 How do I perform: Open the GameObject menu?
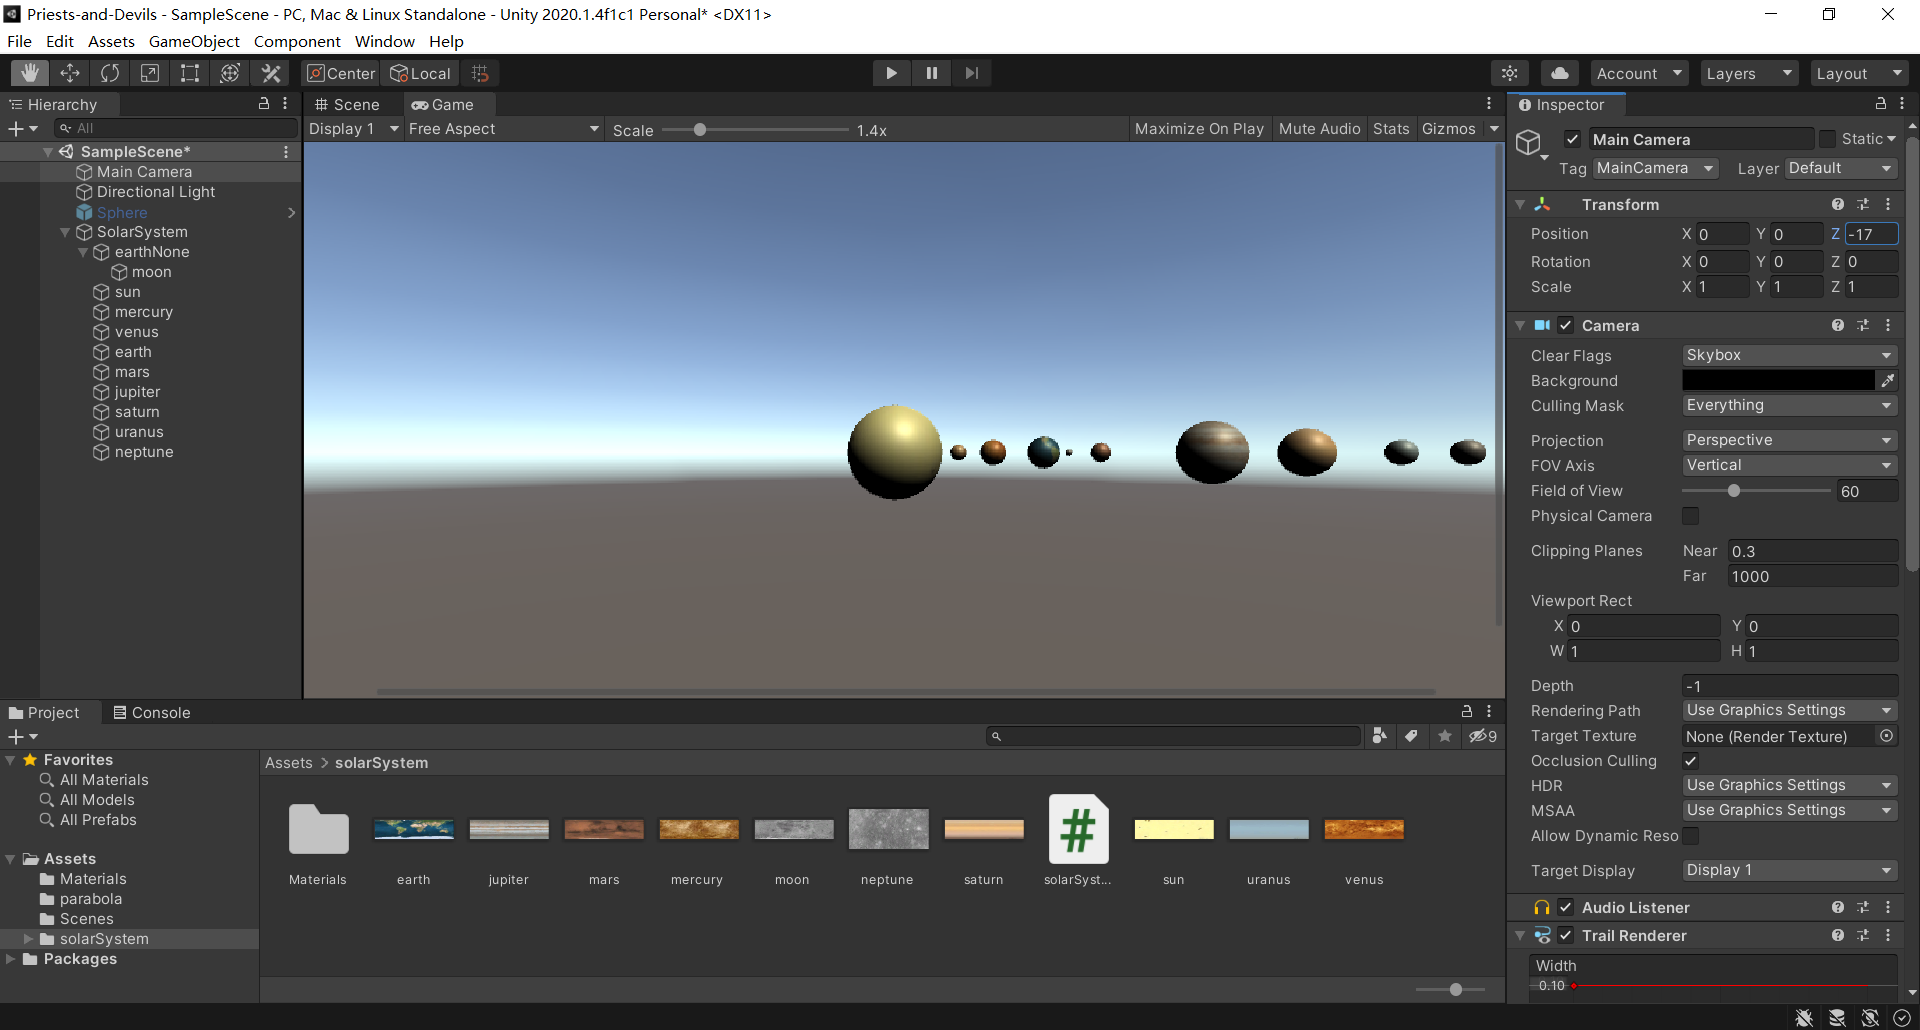[x=194, y=41]
